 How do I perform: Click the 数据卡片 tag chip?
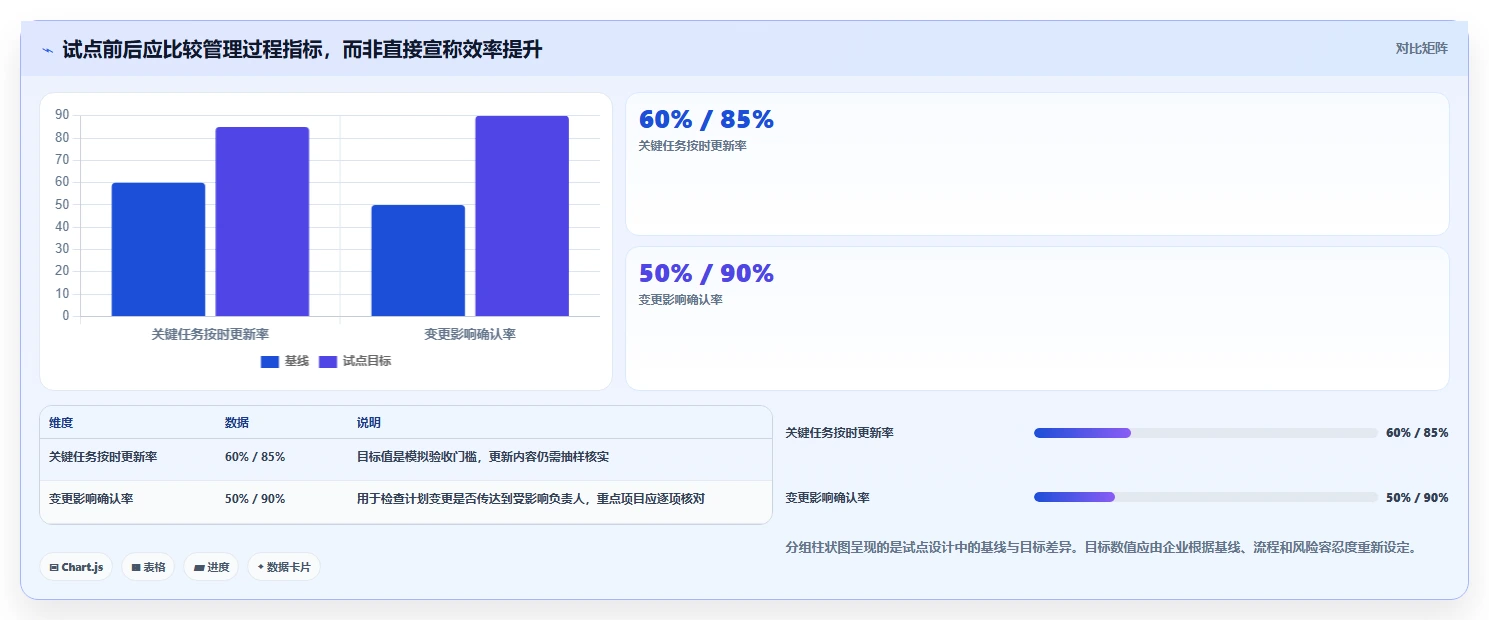284,567
